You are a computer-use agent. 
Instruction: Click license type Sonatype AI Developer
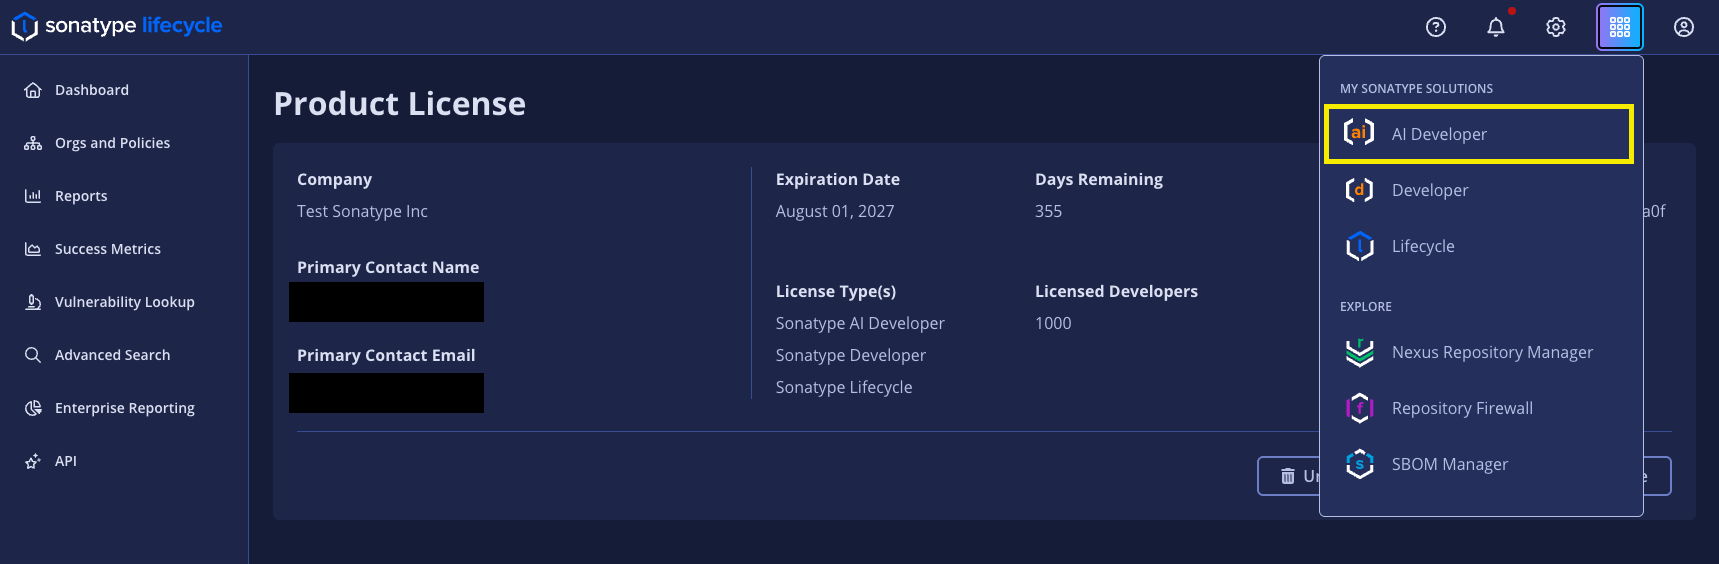coord(860,323)
